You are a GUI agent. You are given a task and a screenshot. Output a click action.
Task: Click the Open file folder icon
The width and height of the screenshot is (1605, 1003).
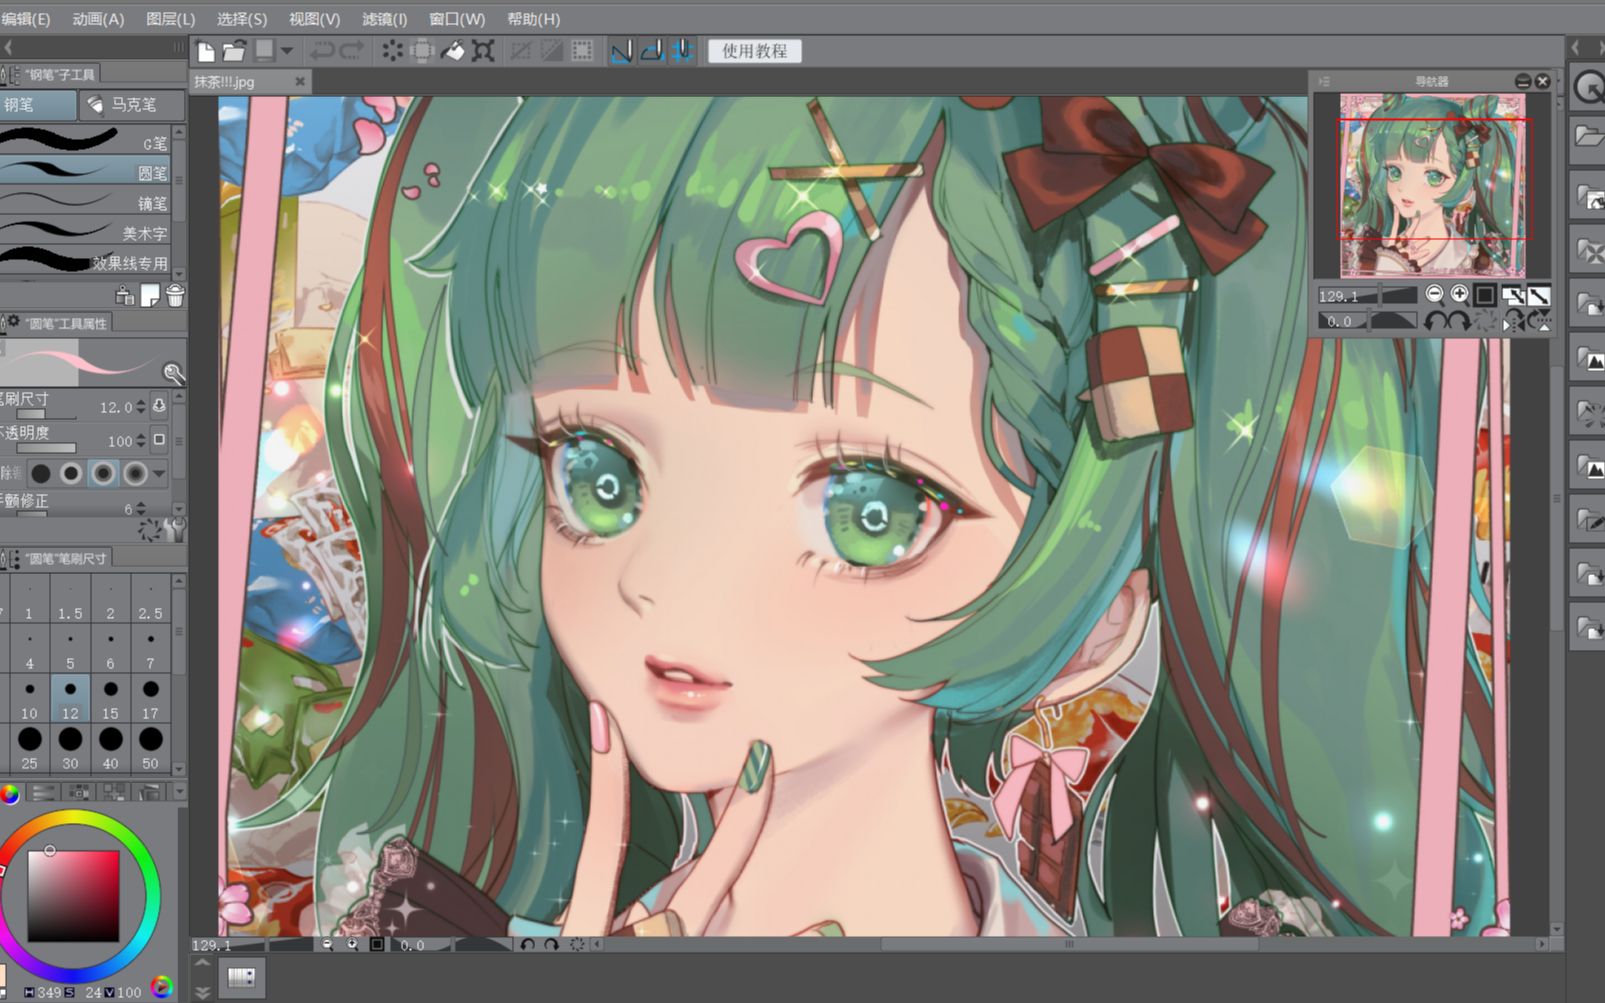pyautogui.click(x=234, y=51)
